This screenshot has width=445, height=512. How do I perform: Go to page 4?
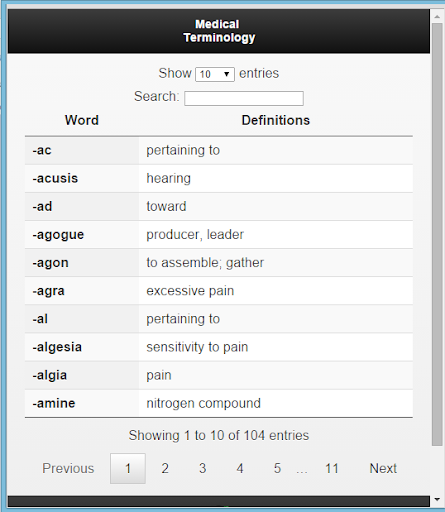tap(240, 468)
